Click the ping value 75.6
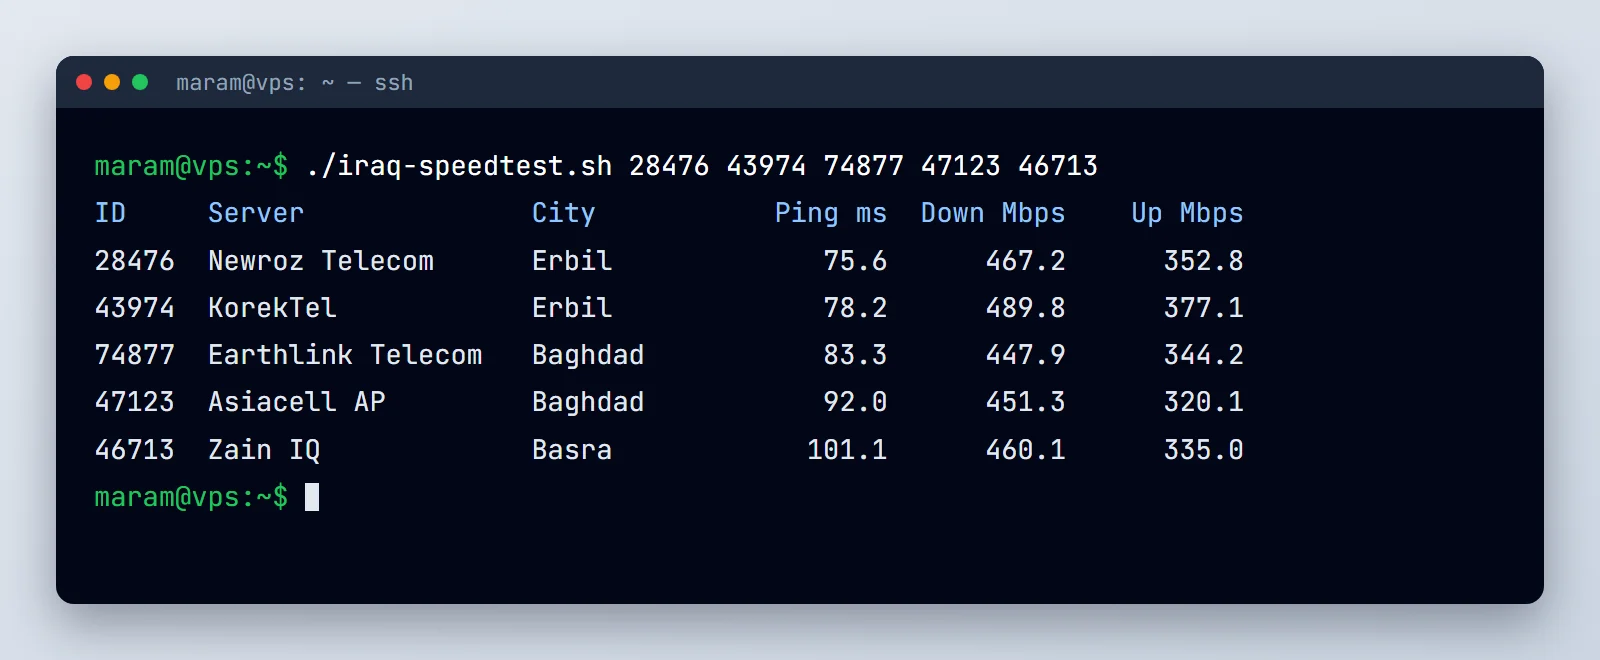Image resolution: width=1600 pixels, height=660 pixels. coord(855,261)
